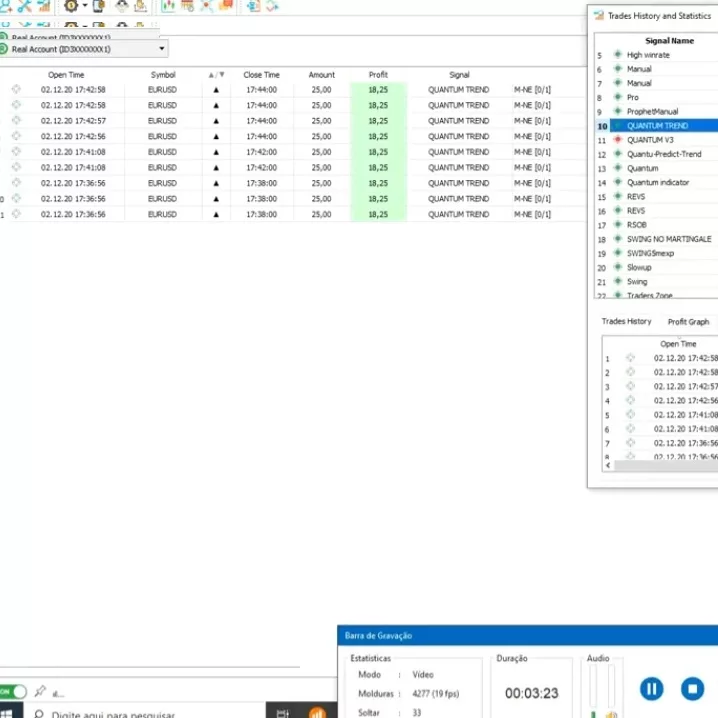The height and width of the screenshot is (718, 718).
Task: Click trade icon in history row 4
Action: pyautogui.click(x=630, y=400)
